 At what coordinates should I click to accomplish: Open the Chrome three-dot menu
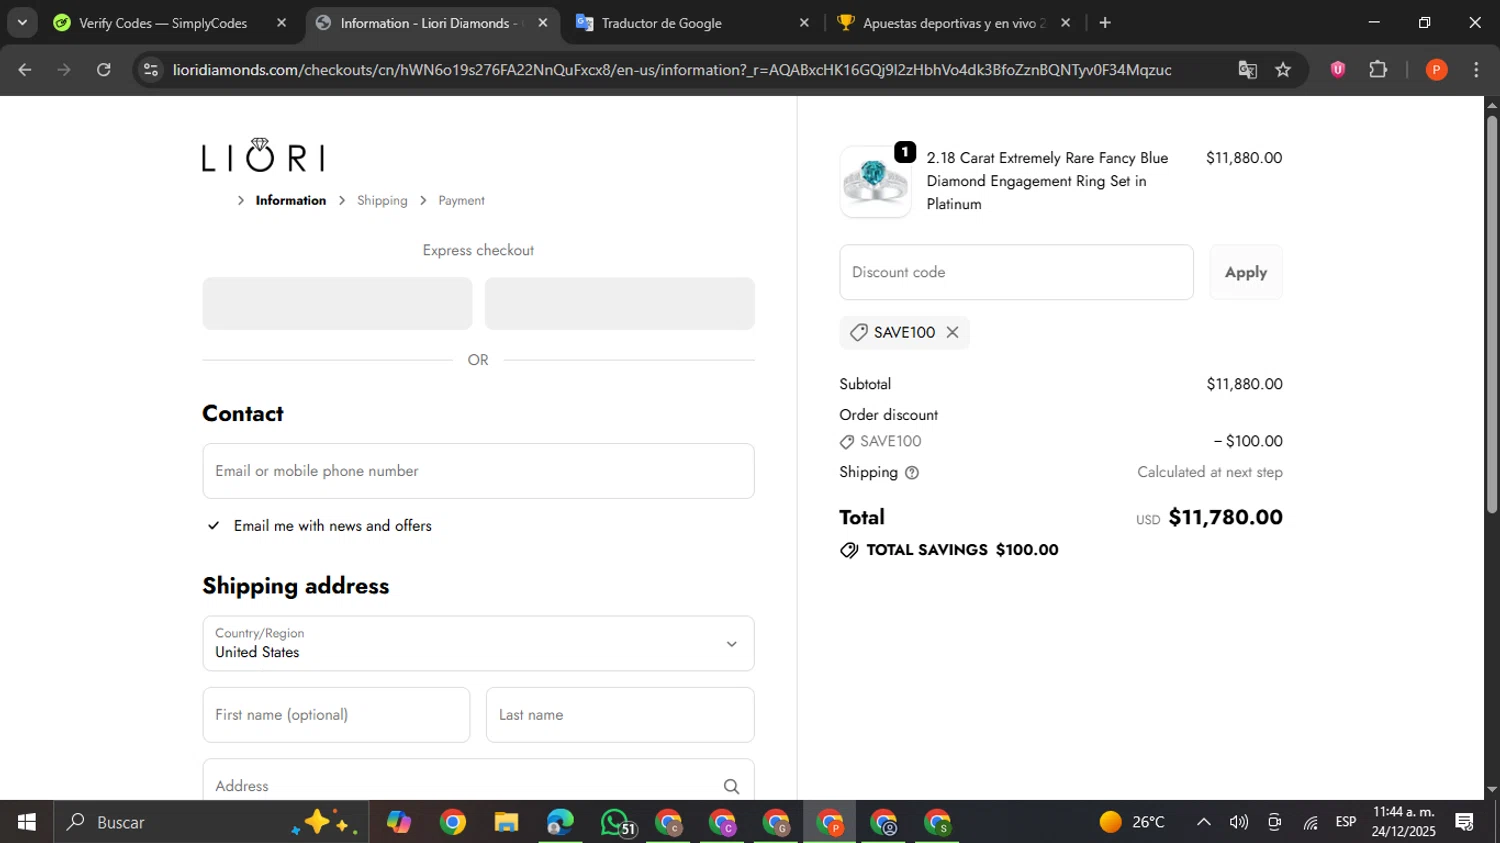(1476, 69)
